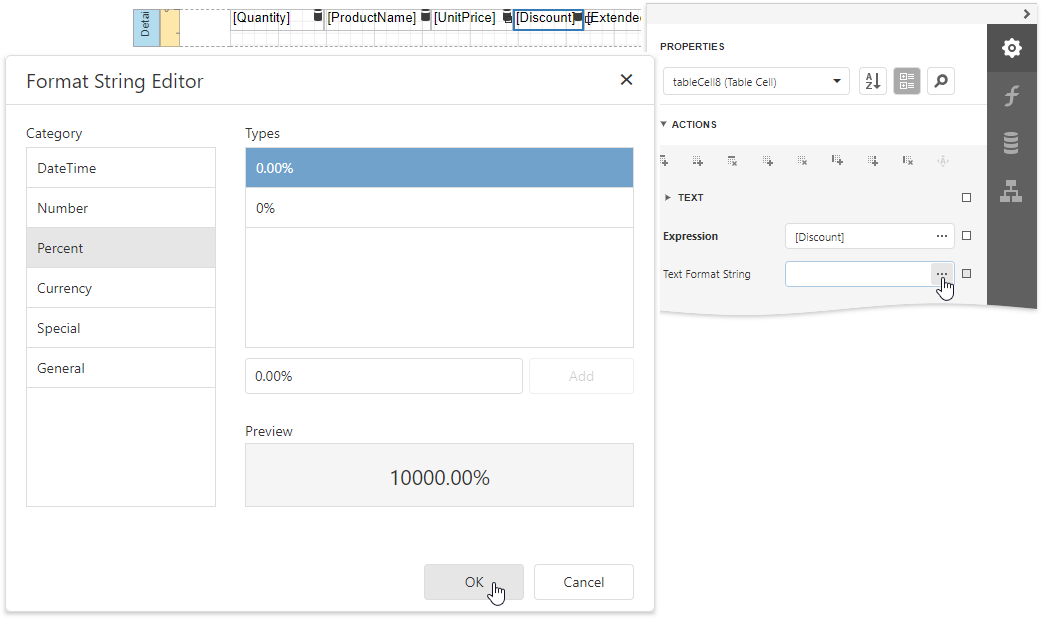Expand the TEXT property group

click(668, 198)
